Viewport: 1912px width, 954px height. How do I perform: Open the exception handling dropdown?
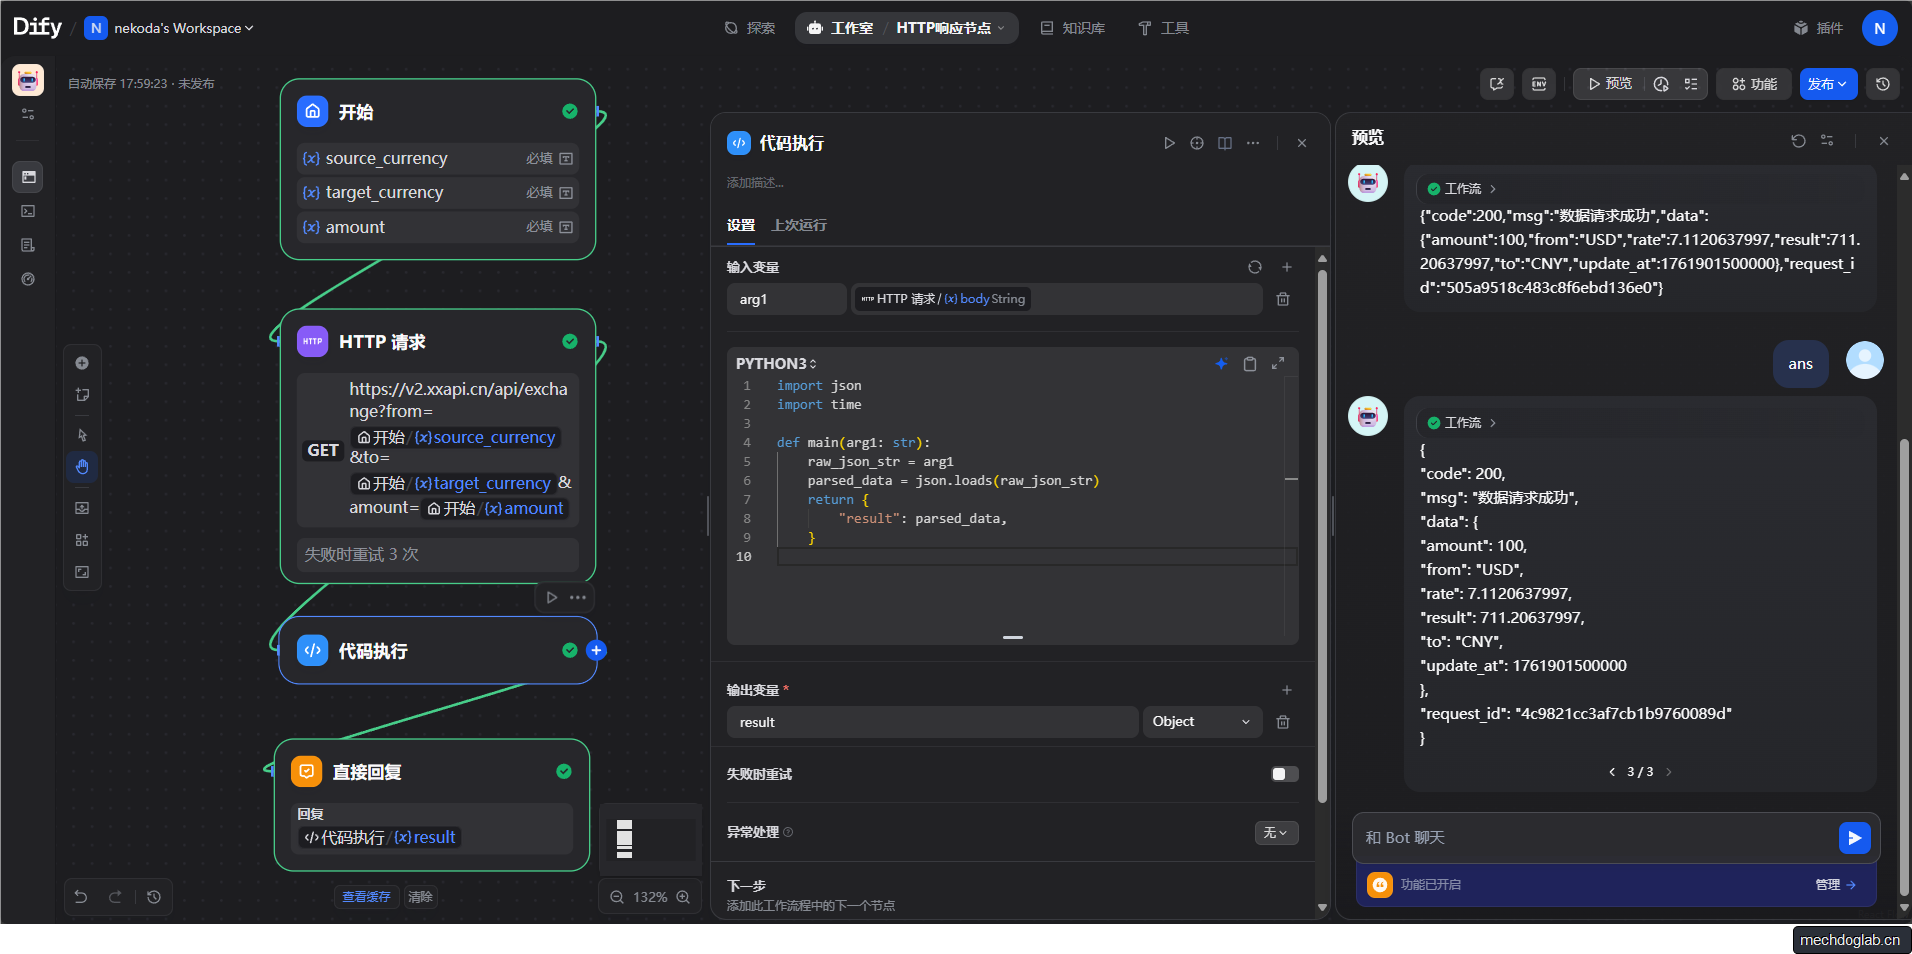click(1276, 833)
